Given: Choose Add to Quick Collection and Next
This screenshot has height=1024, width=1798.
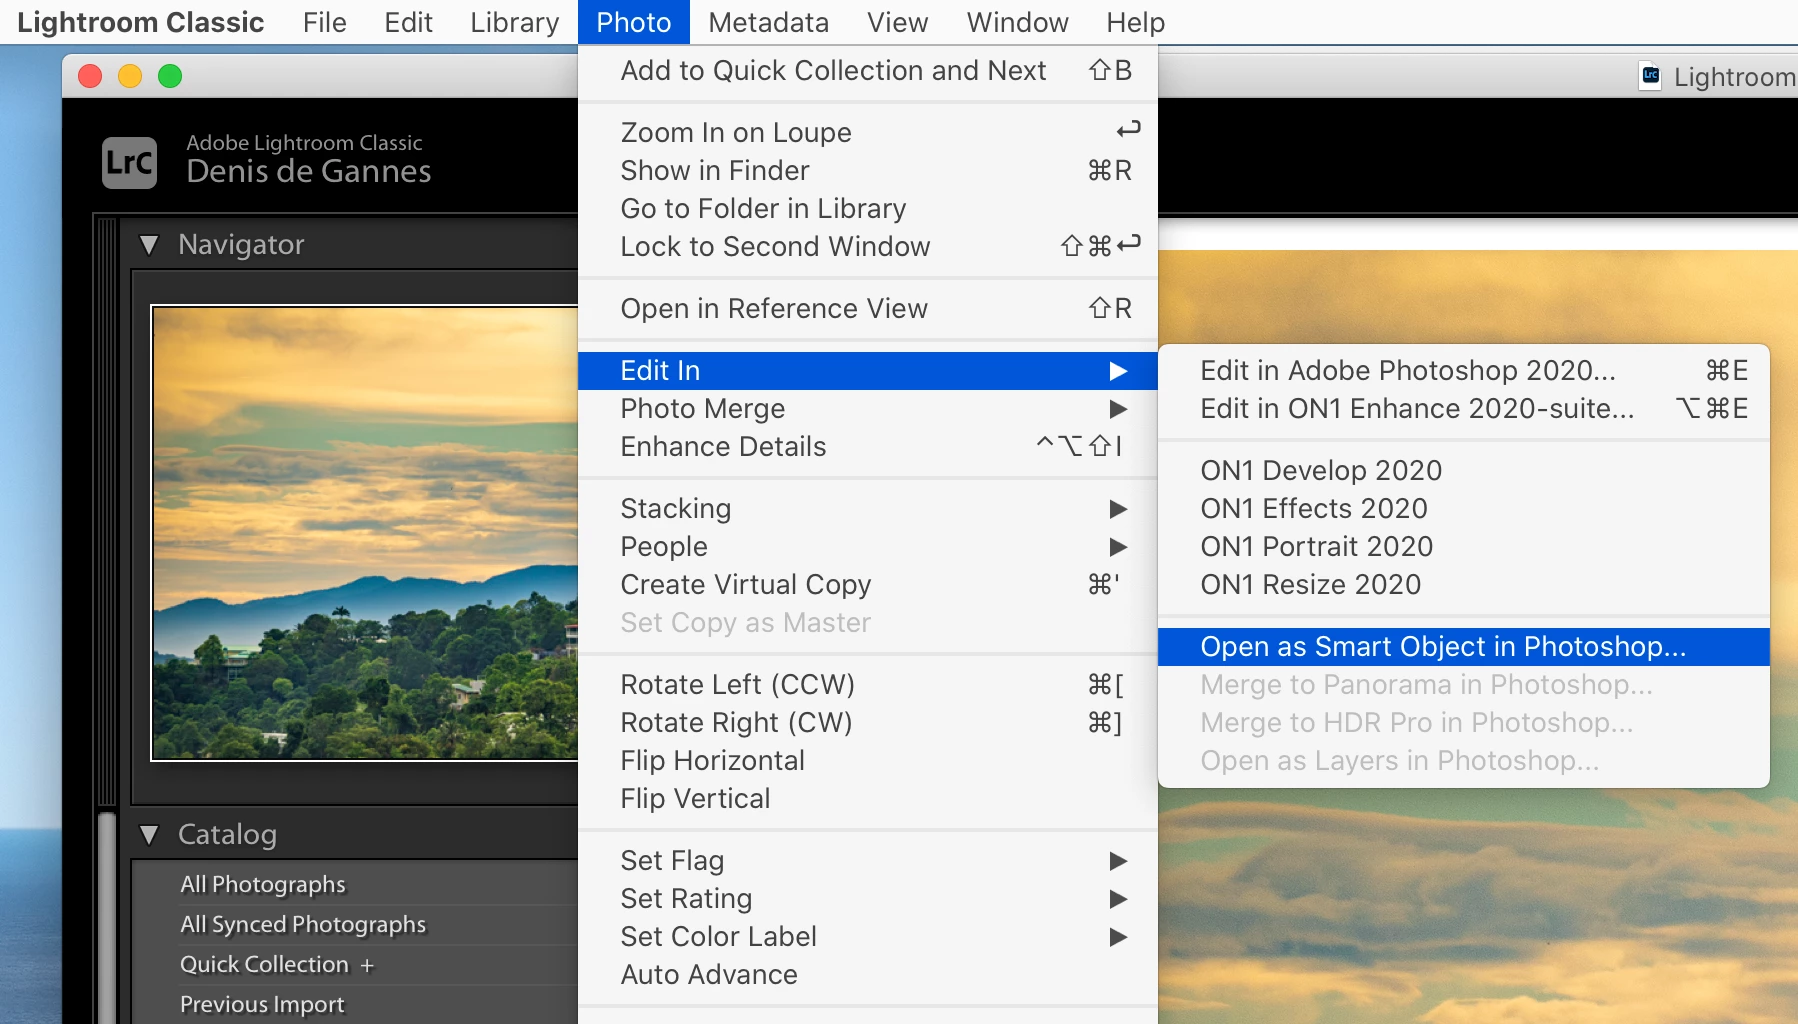Looking at the screenshot, I should 868,71.
